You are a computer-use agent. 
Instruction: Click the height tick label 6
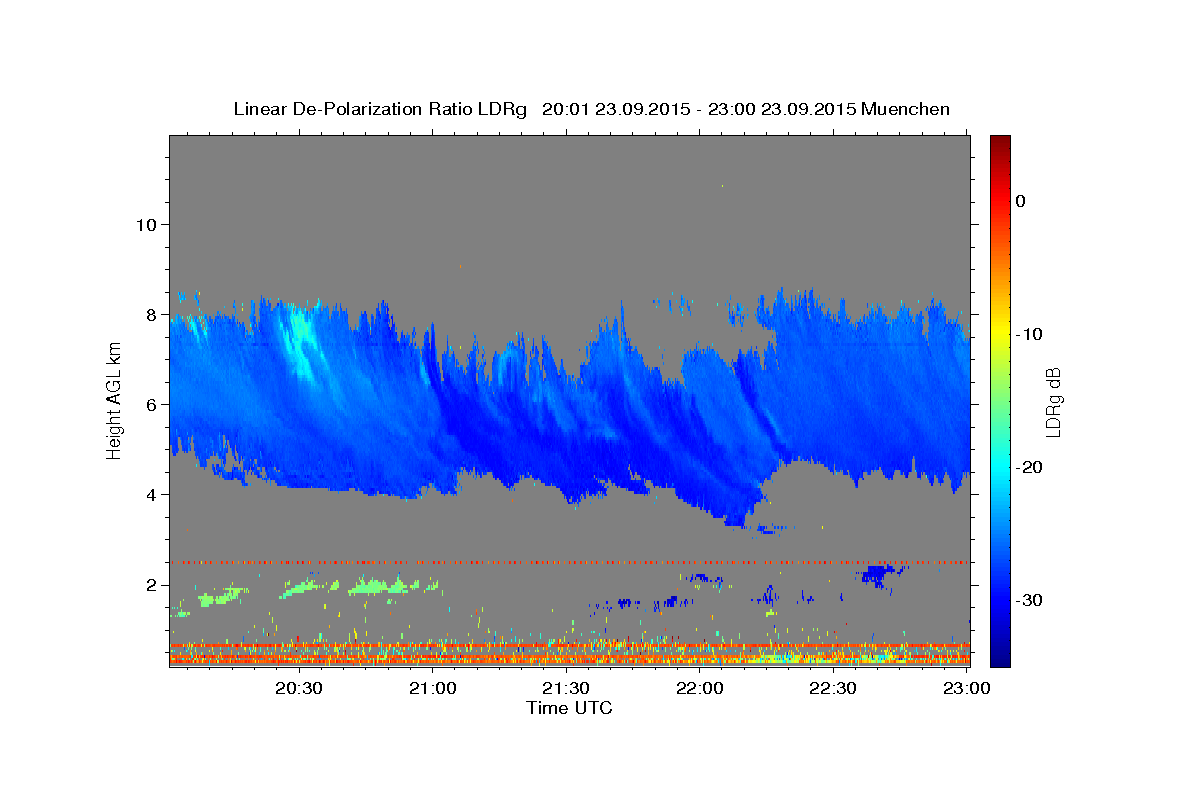click(x=152, y=404)
